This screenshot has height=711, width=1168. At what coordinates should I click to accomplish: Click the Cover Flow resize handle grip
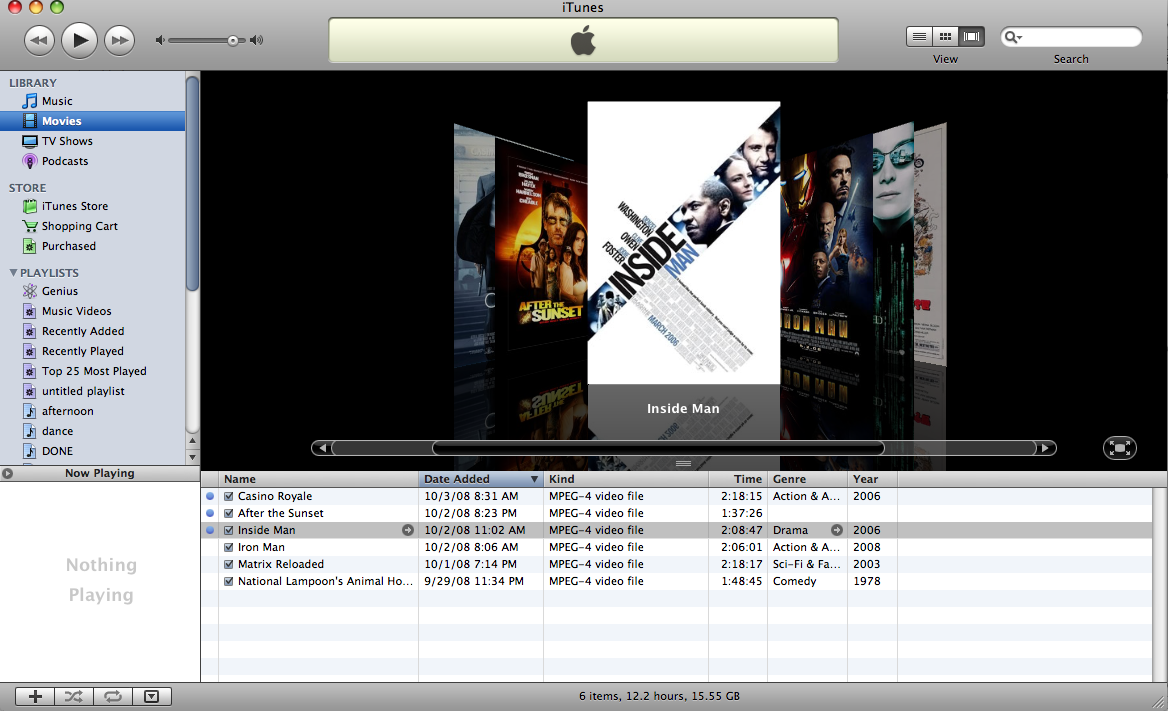point(683,464)
